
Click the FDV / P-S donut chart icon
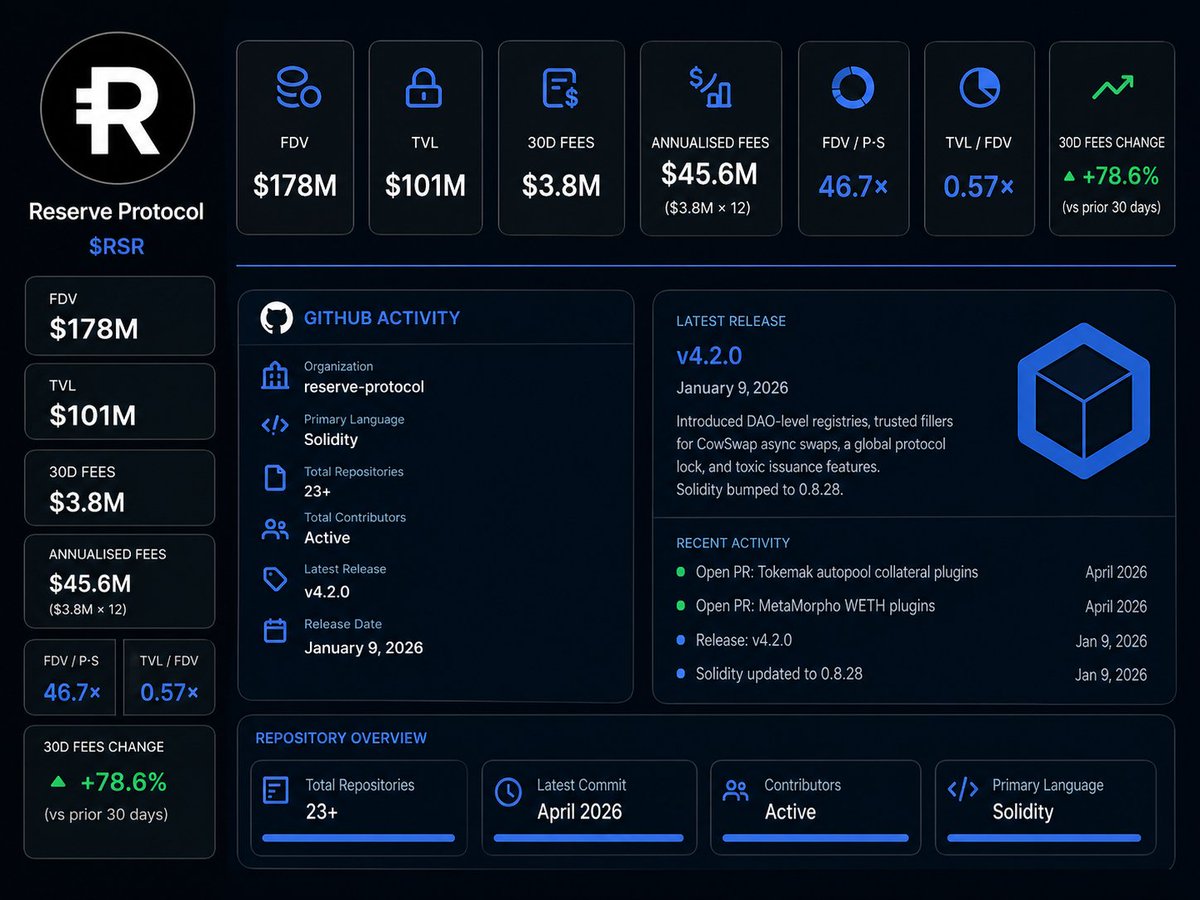(x=853, y=88)
